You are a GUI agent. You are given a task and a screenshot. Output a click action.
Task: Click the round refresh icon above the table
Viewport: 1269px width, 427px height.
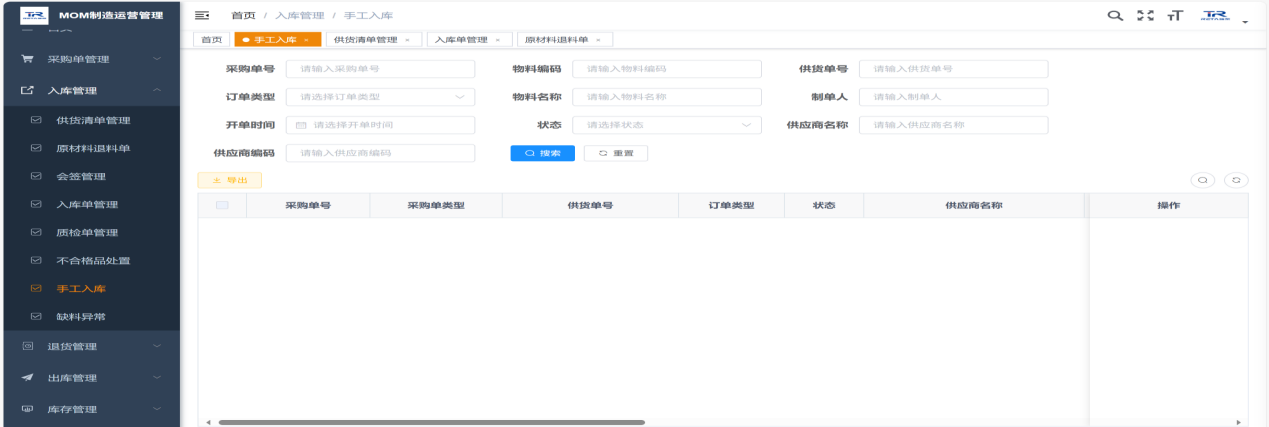[1237, 180]
